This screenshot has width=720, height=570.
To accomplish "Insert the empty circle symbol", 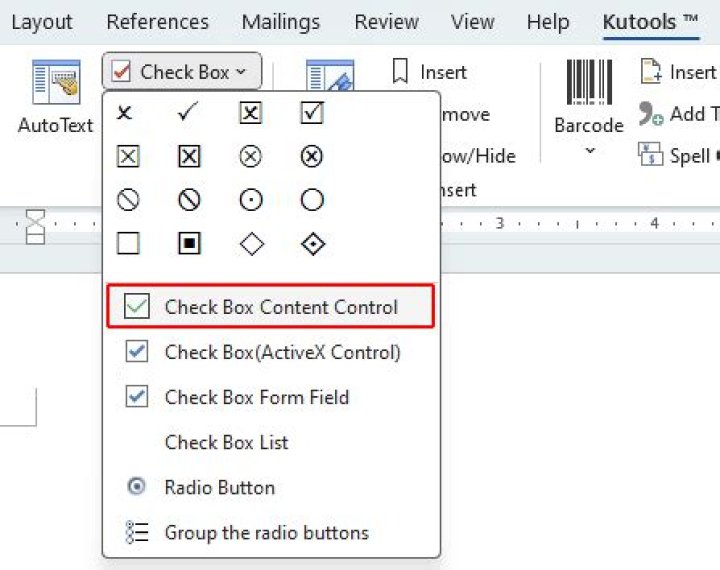I will [312, 200].
